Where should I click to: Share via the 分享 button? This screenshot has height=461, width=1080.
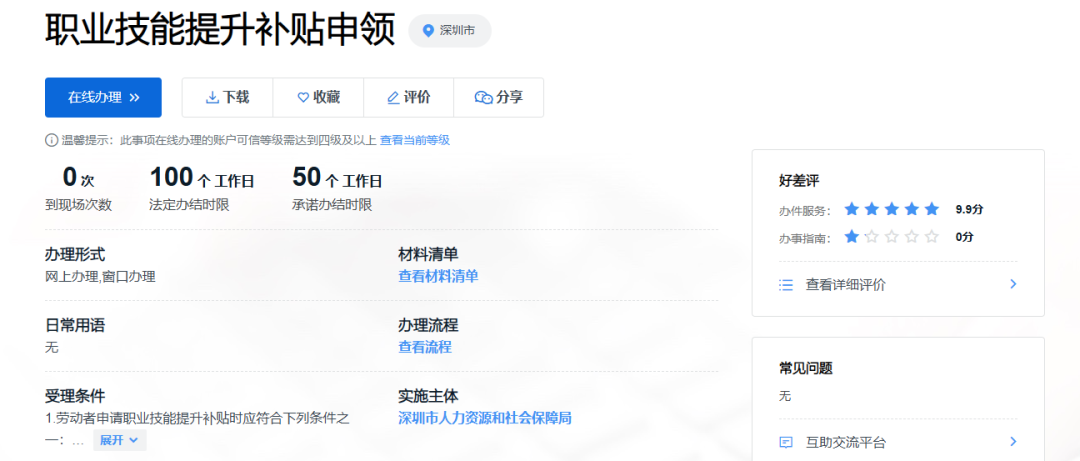[499, 97]
